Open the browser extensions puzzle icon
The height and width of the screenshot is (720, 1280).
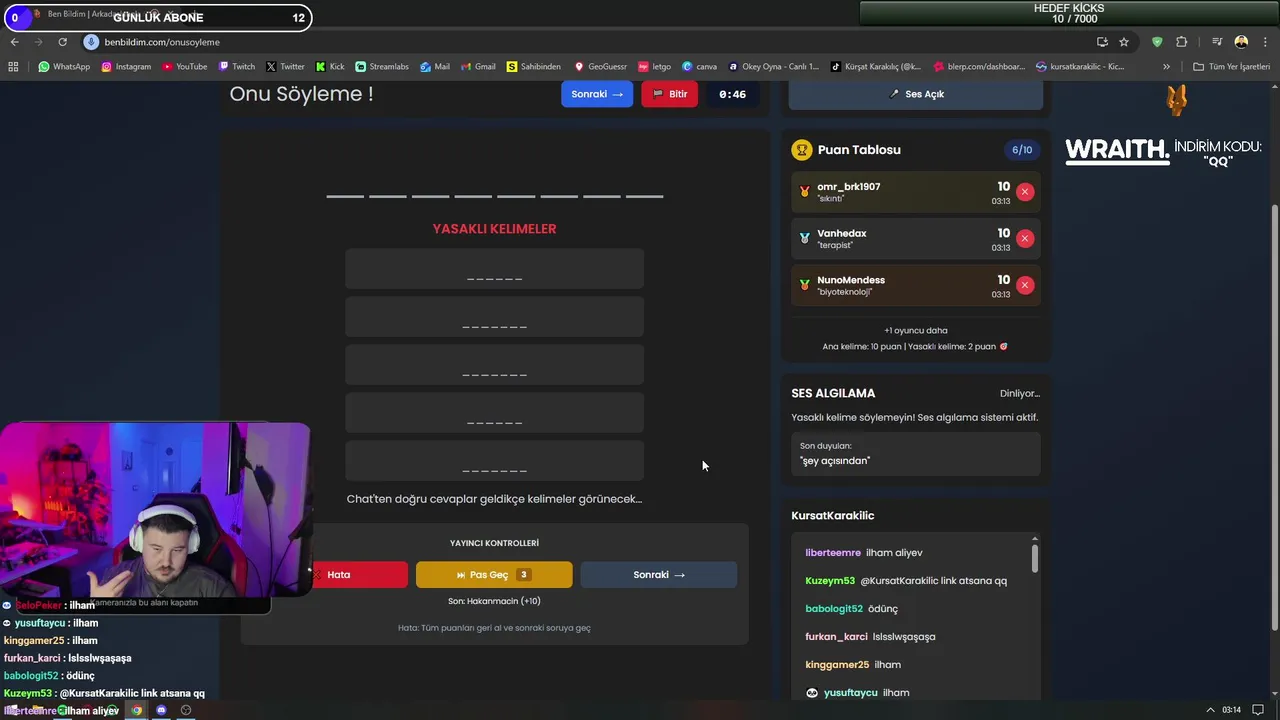pyautogui.click(x=1181, y=42)
